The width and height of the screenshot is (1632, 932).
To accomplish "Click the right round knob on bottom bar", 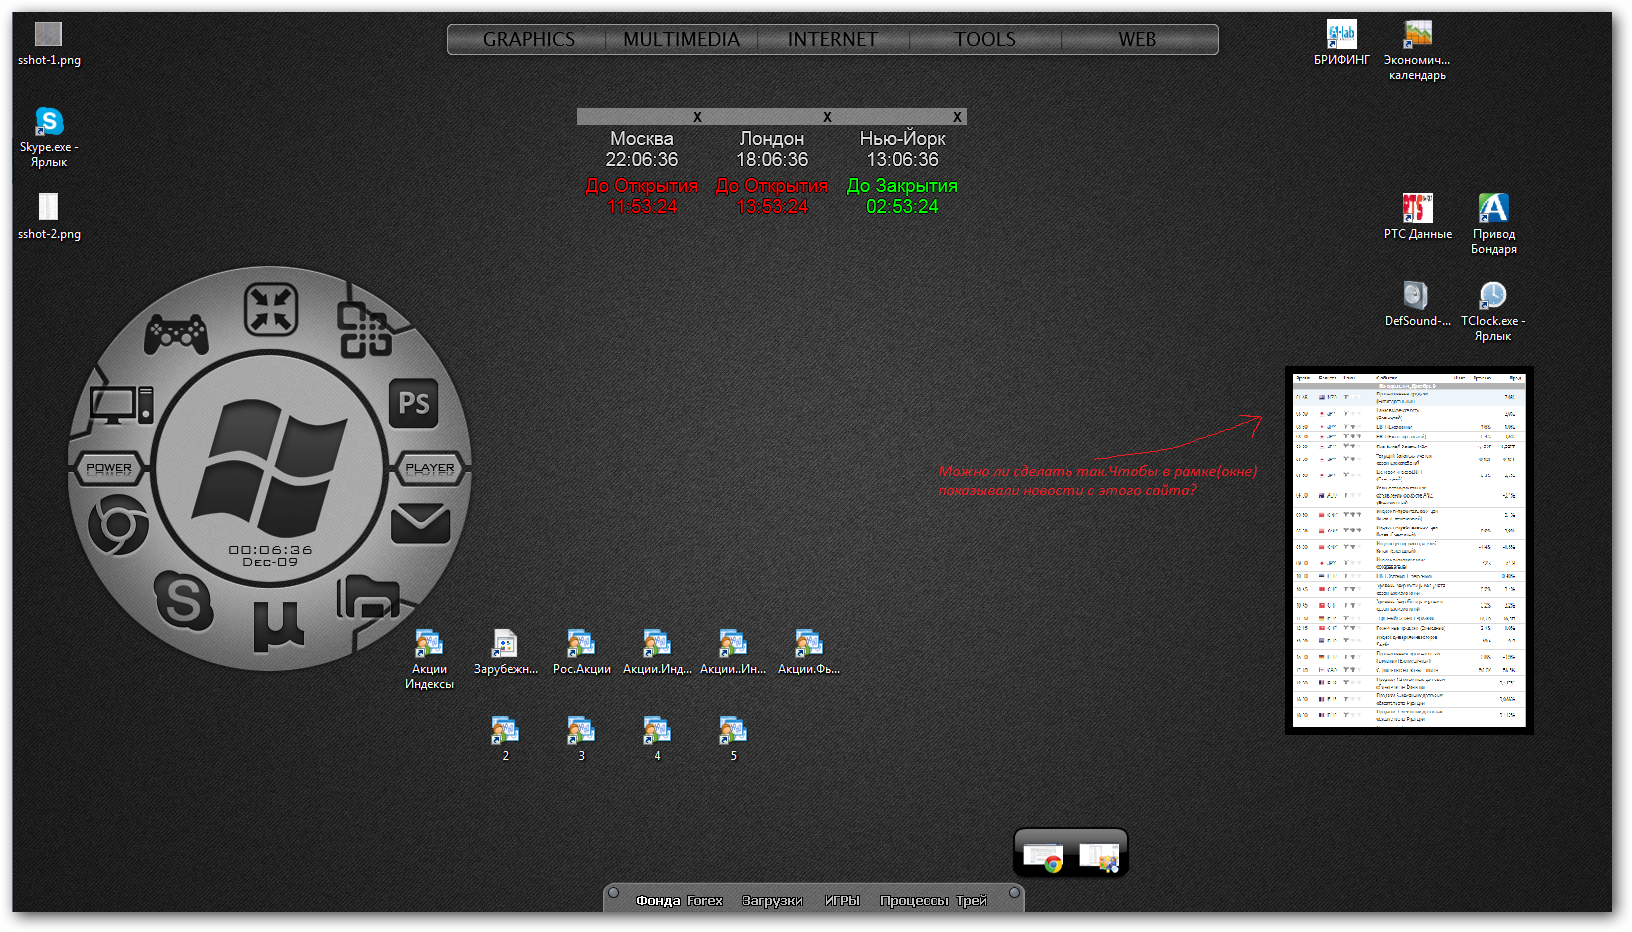I will (x=1014, y=893).
